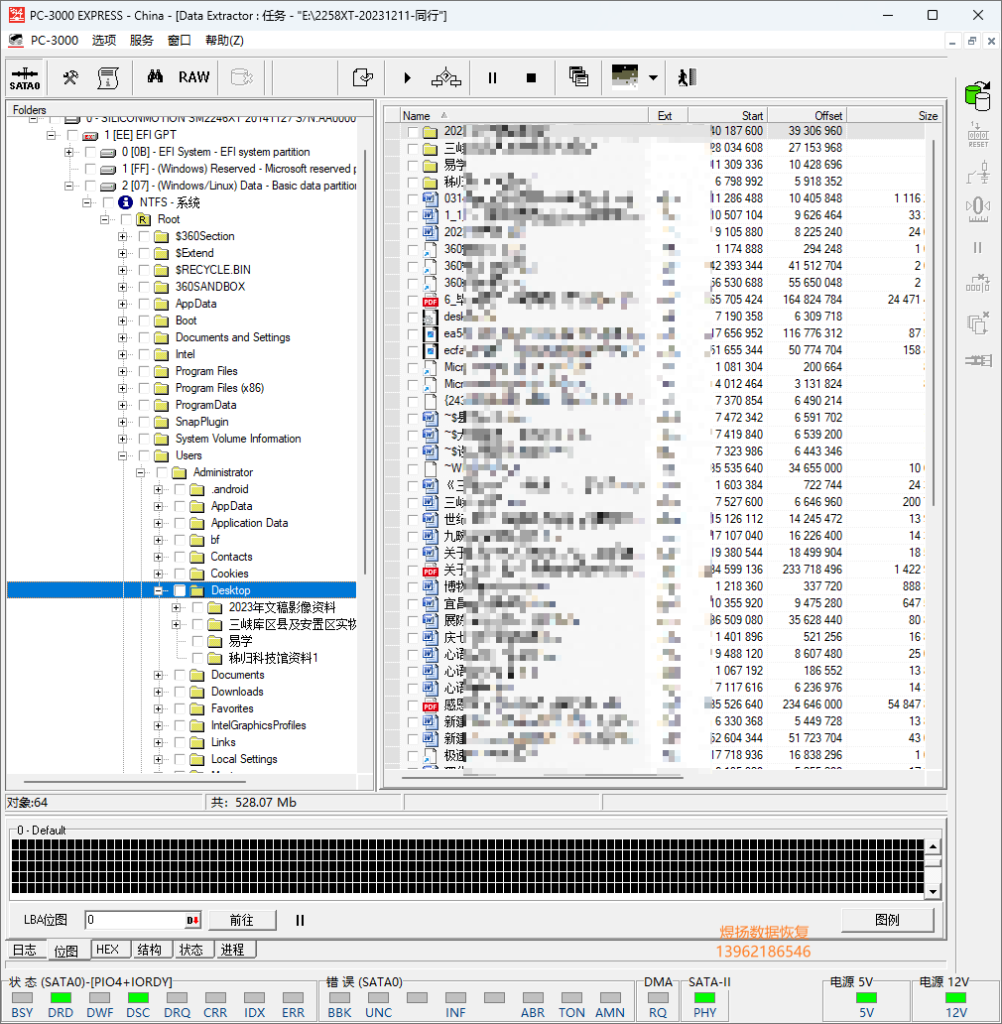
Task: Open the 服务 menu
Action: click(x=141, y=40)
